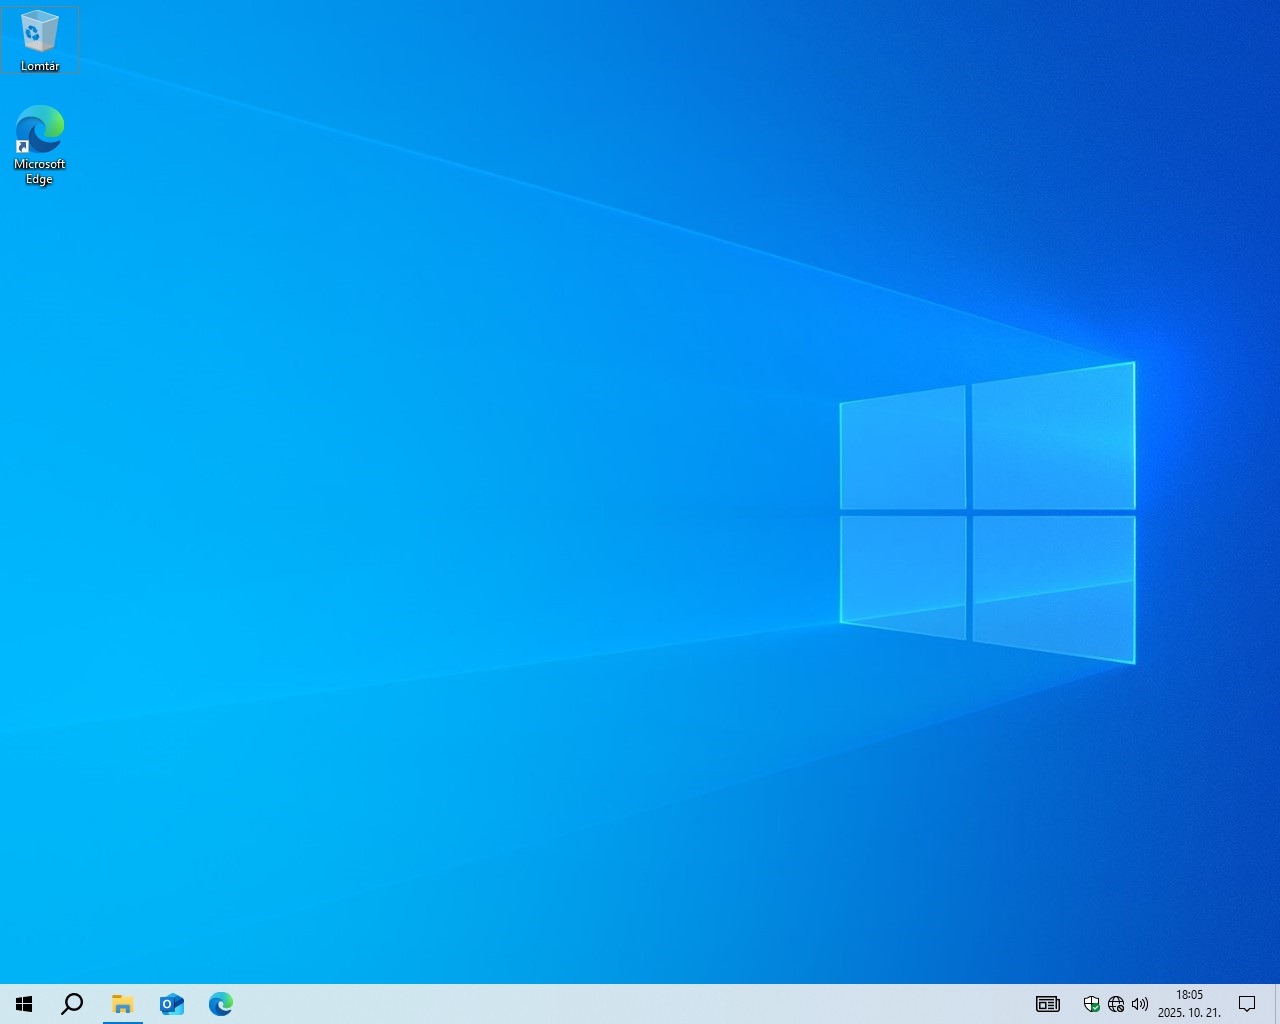Select the Microsoft Edge desktop shortcut
1280x1024 pixels.
point(40,145)
